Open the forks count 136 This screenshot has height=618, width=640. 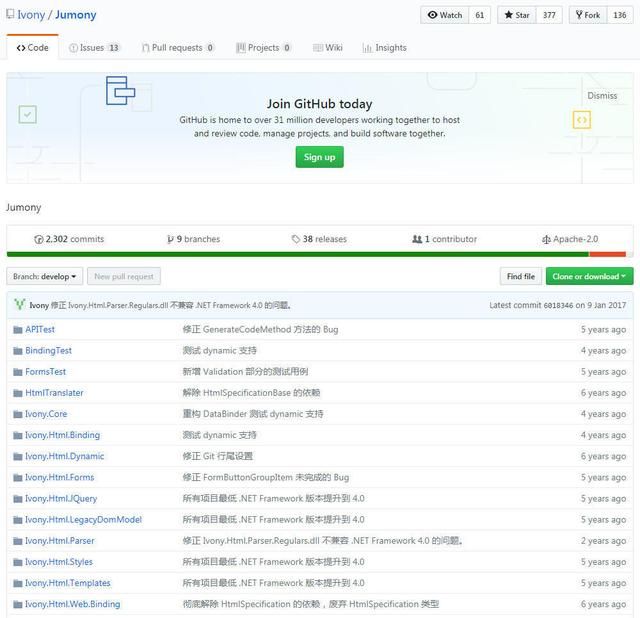click(620, 15)
